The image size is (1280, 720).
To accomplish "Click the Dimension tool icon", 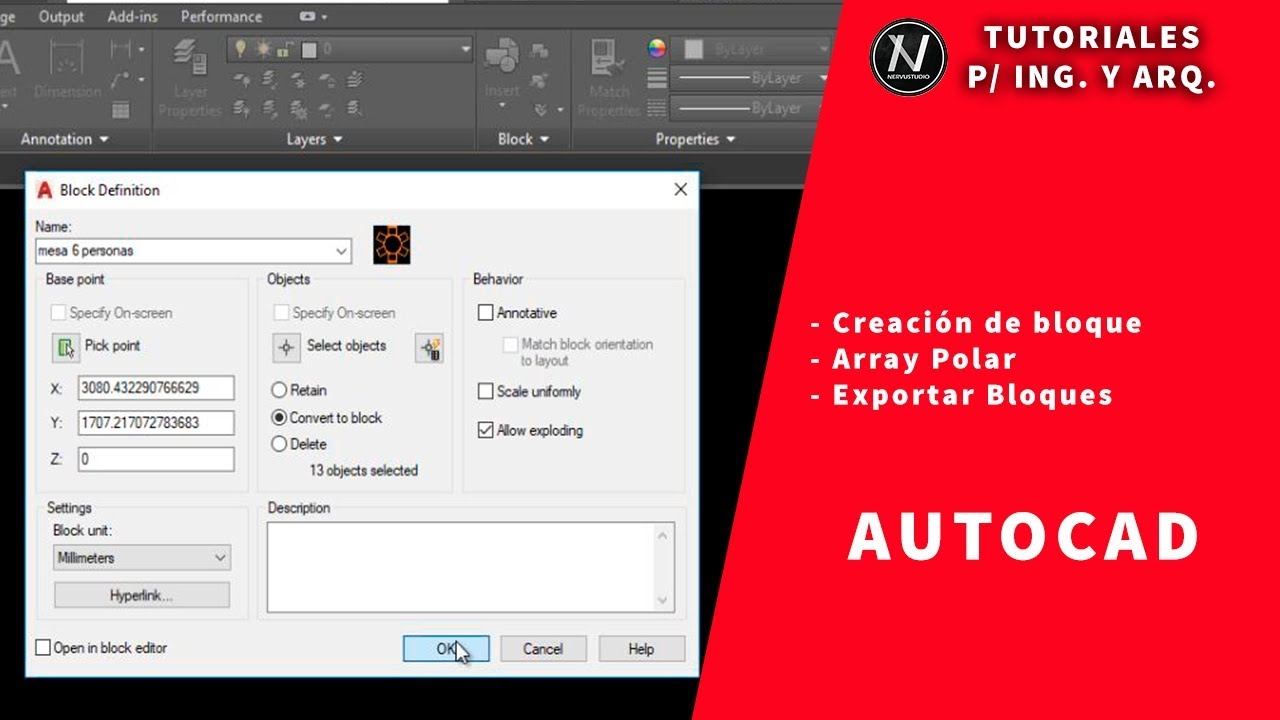I will [66, 58].
